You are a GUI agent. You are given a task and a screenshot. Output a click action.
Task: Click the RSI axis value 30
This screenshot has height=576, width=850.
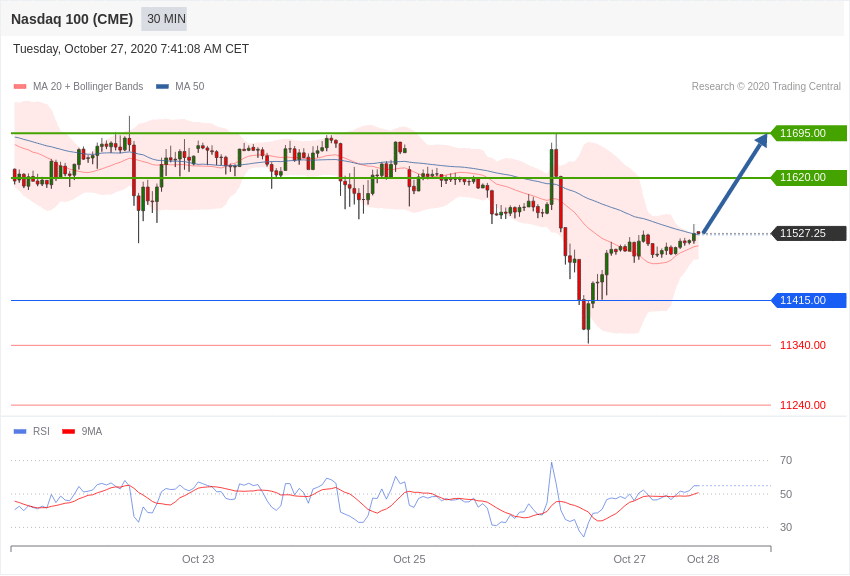click(786, 527)
